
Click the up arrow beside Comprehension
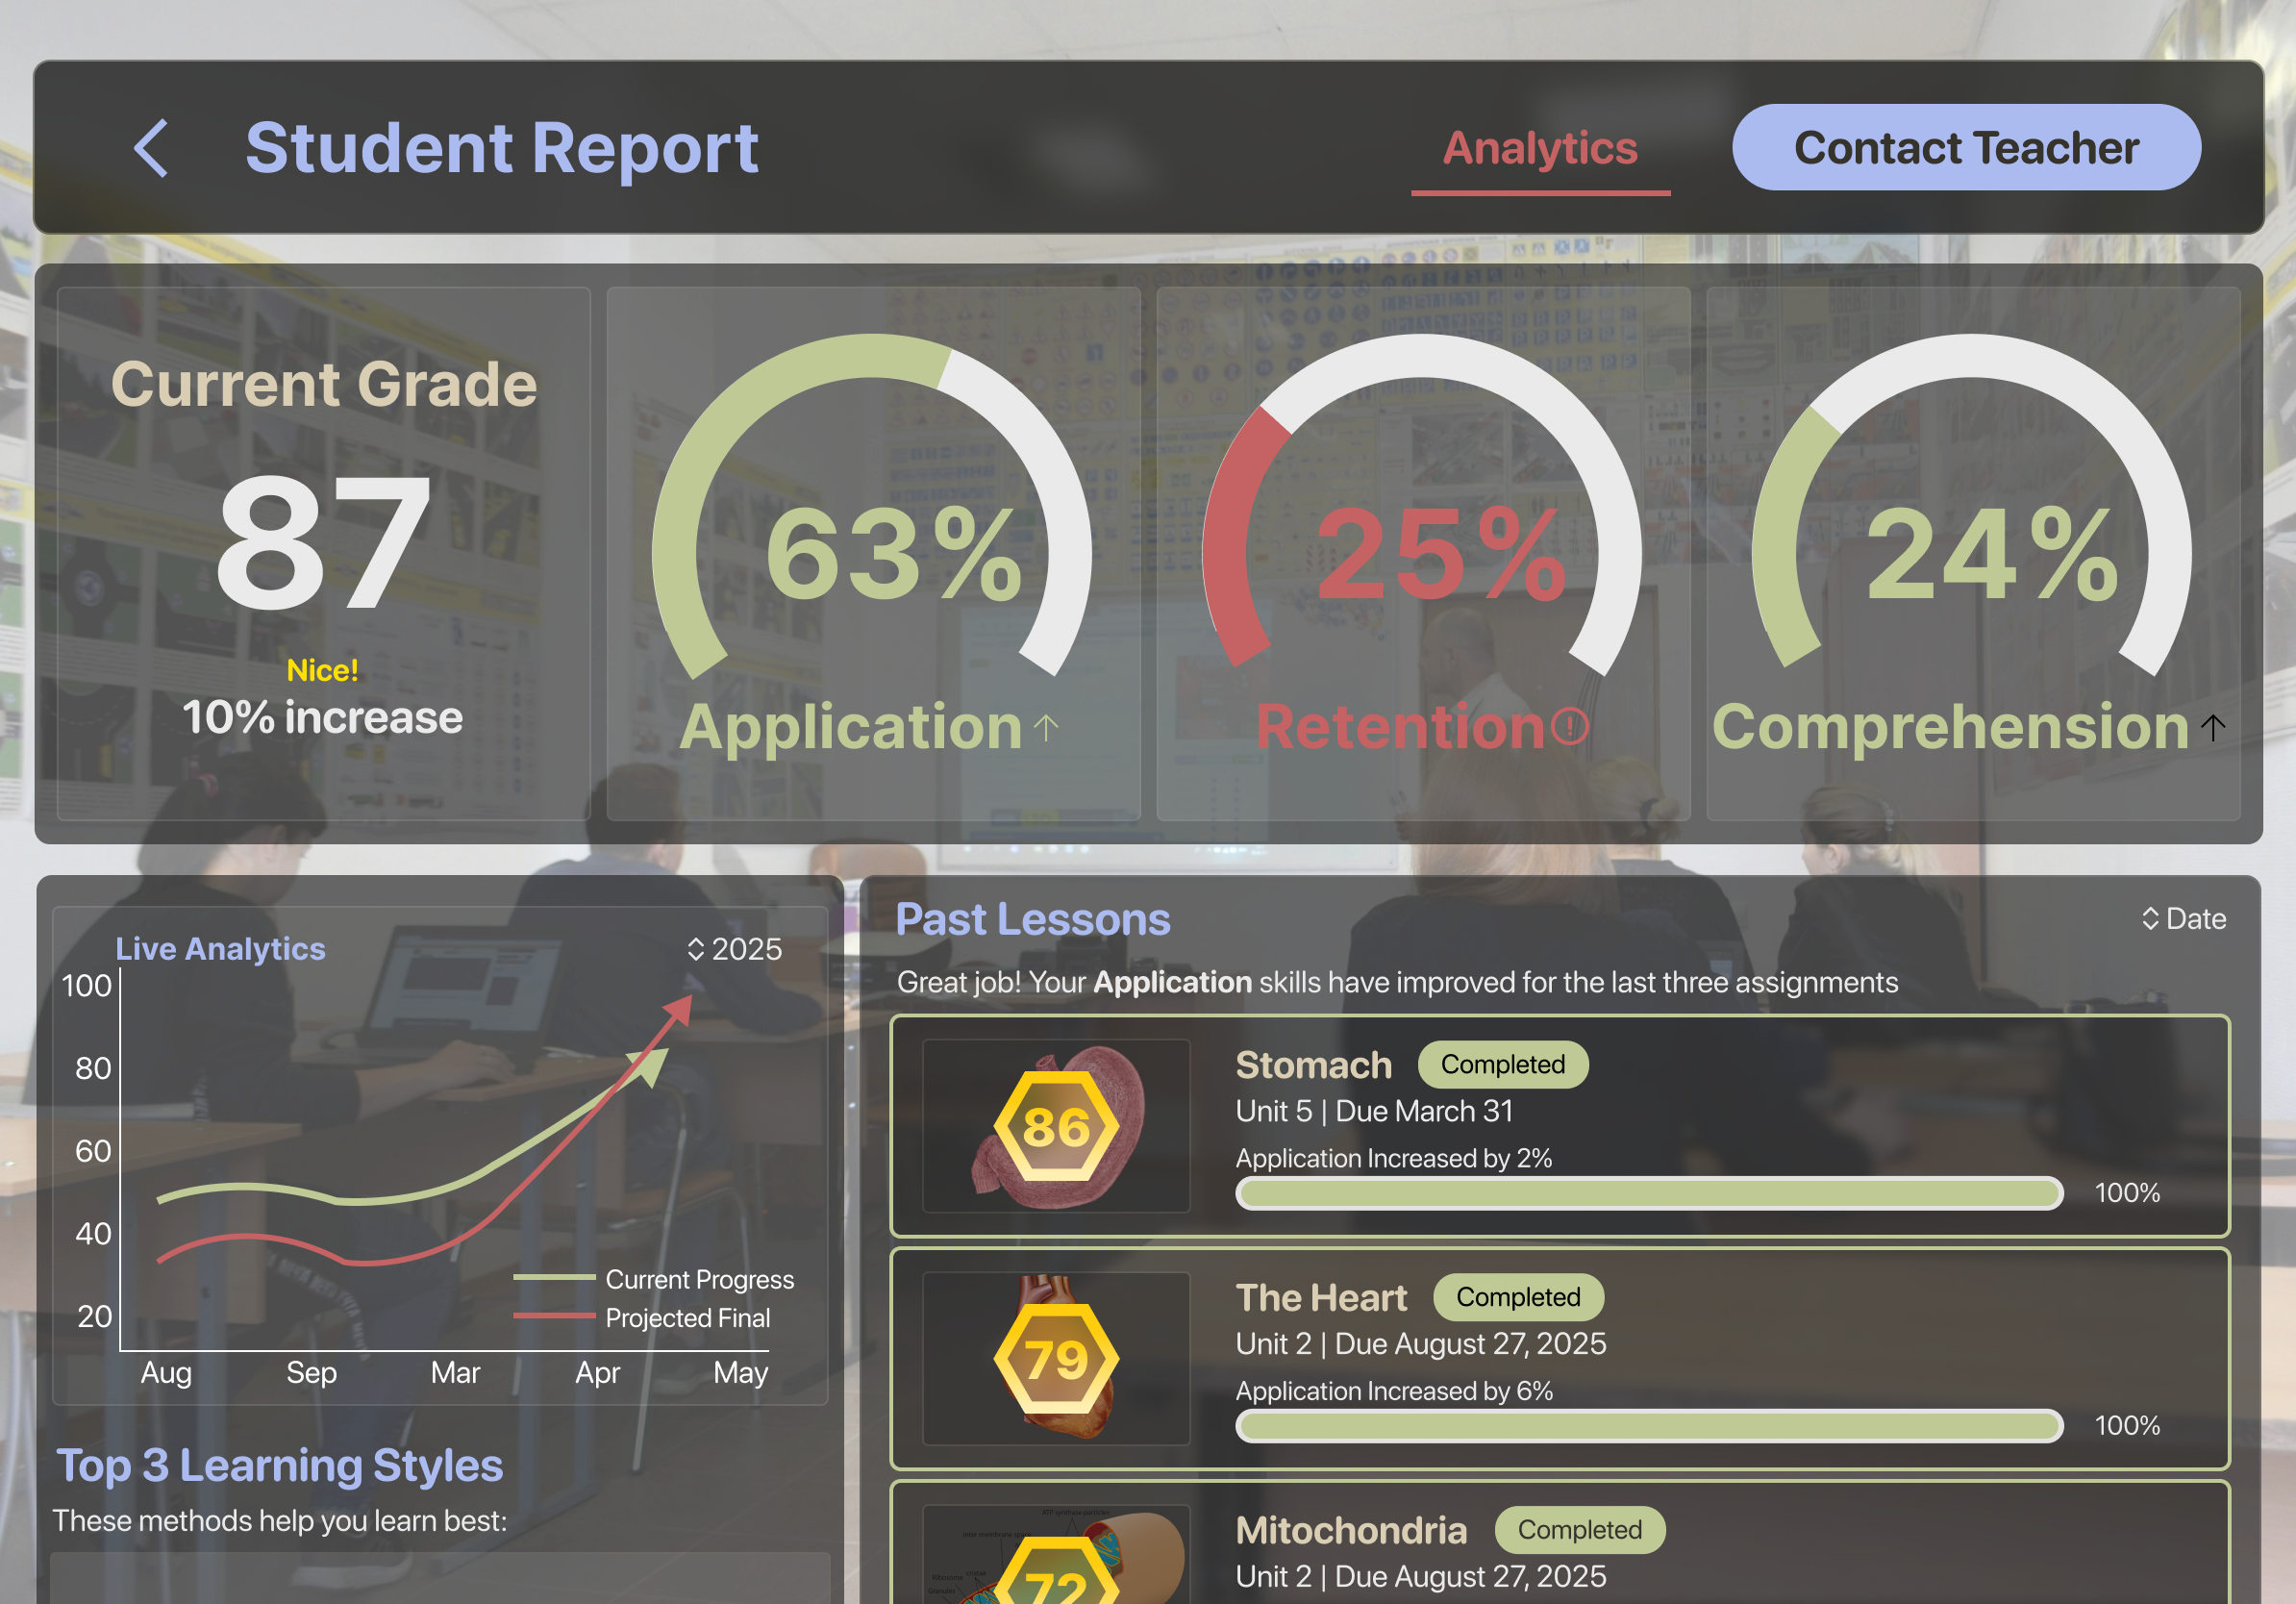[2213, 727]
